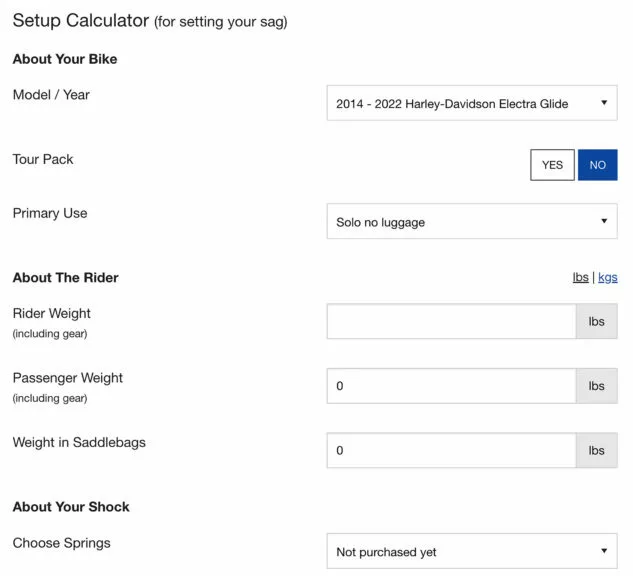Click the About Your Shock heading

(x=71, y=507)
